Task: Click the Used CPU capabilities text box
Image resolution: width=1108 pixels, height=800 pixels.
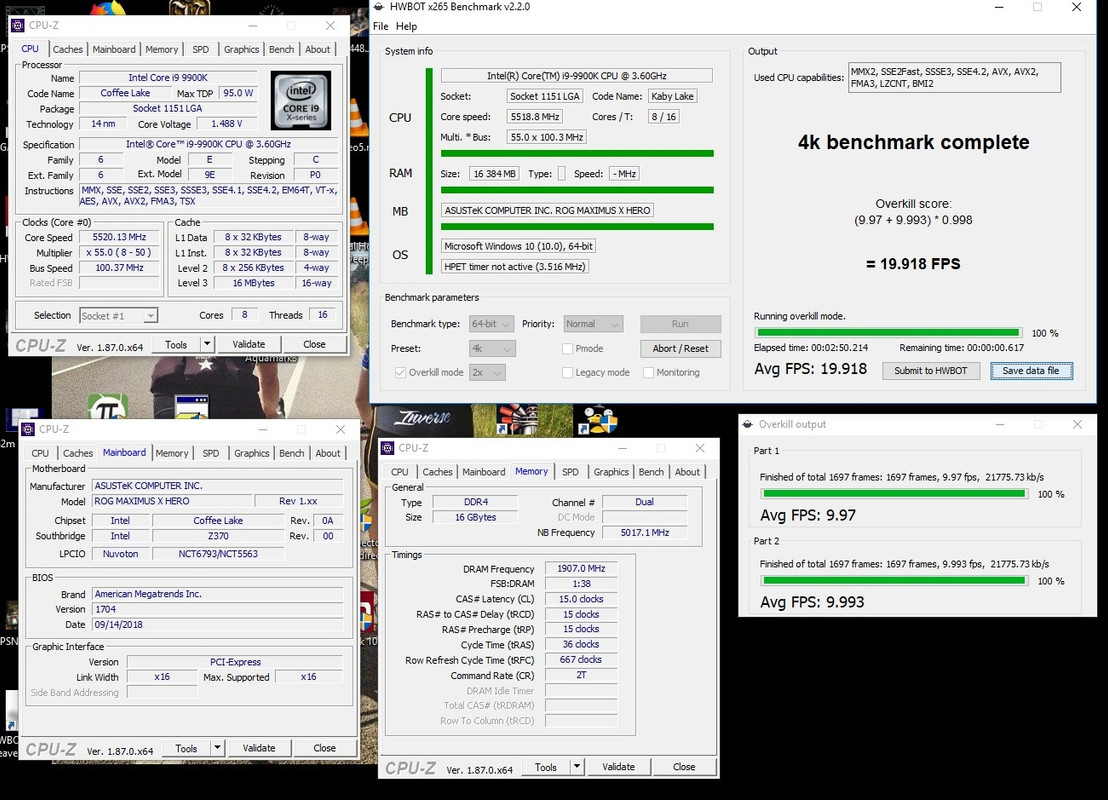Action: (x=954, y=78)
